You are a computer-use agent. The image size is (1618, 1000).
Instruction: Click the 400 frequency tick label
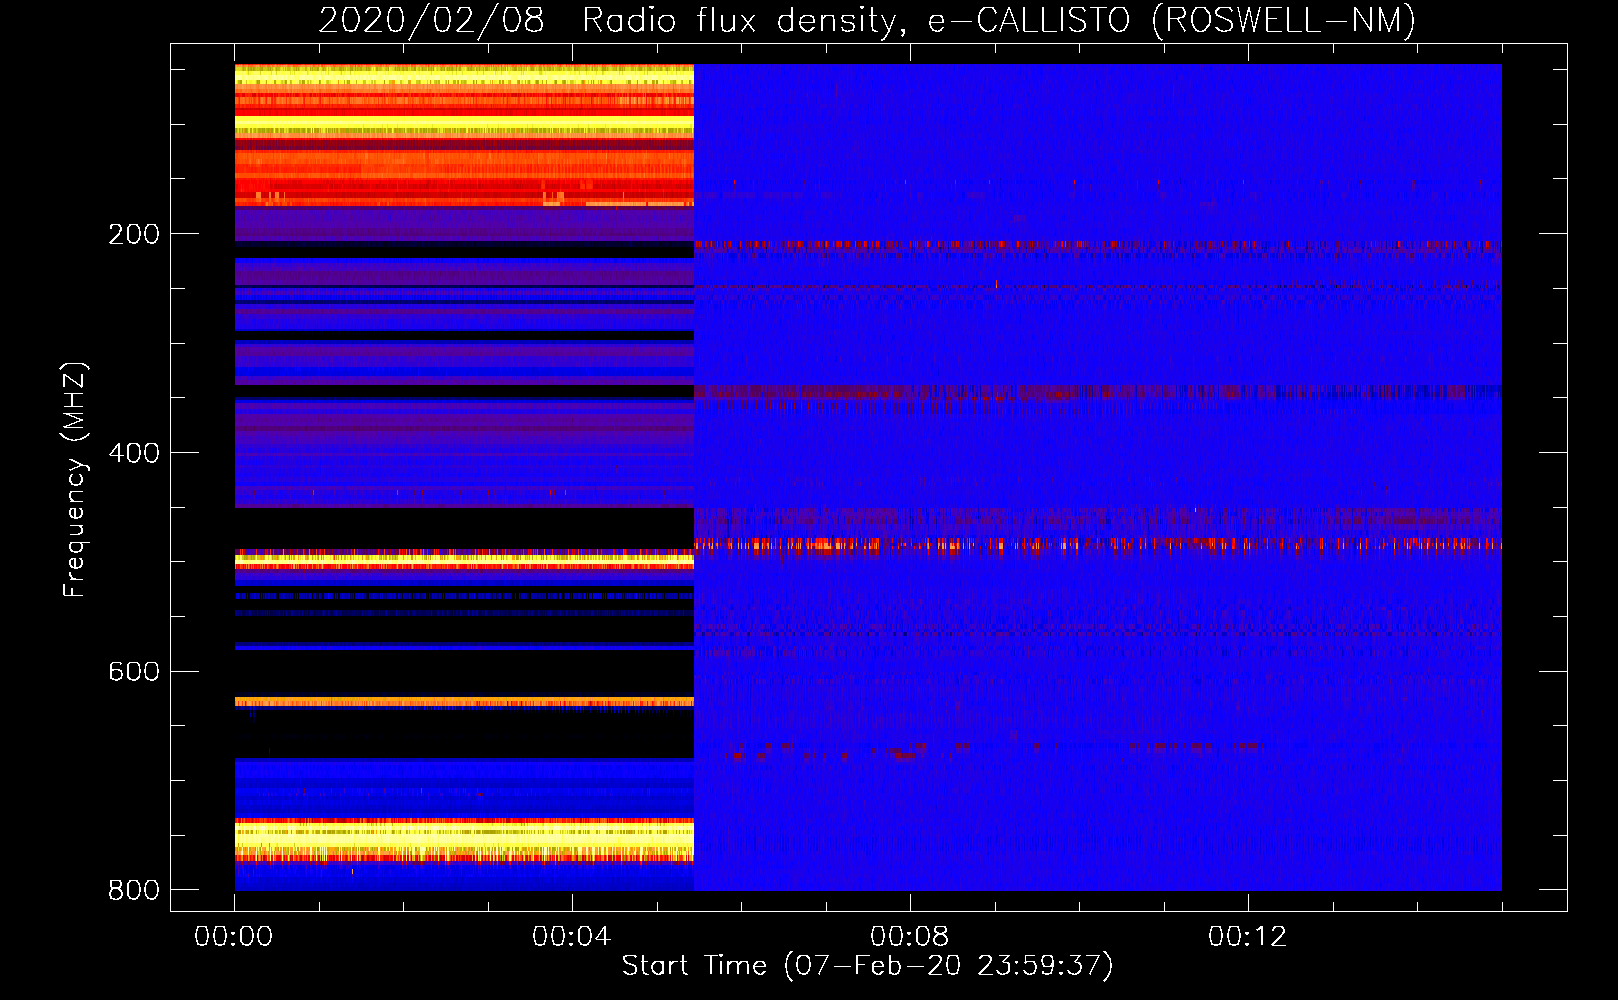coord(134,453)
